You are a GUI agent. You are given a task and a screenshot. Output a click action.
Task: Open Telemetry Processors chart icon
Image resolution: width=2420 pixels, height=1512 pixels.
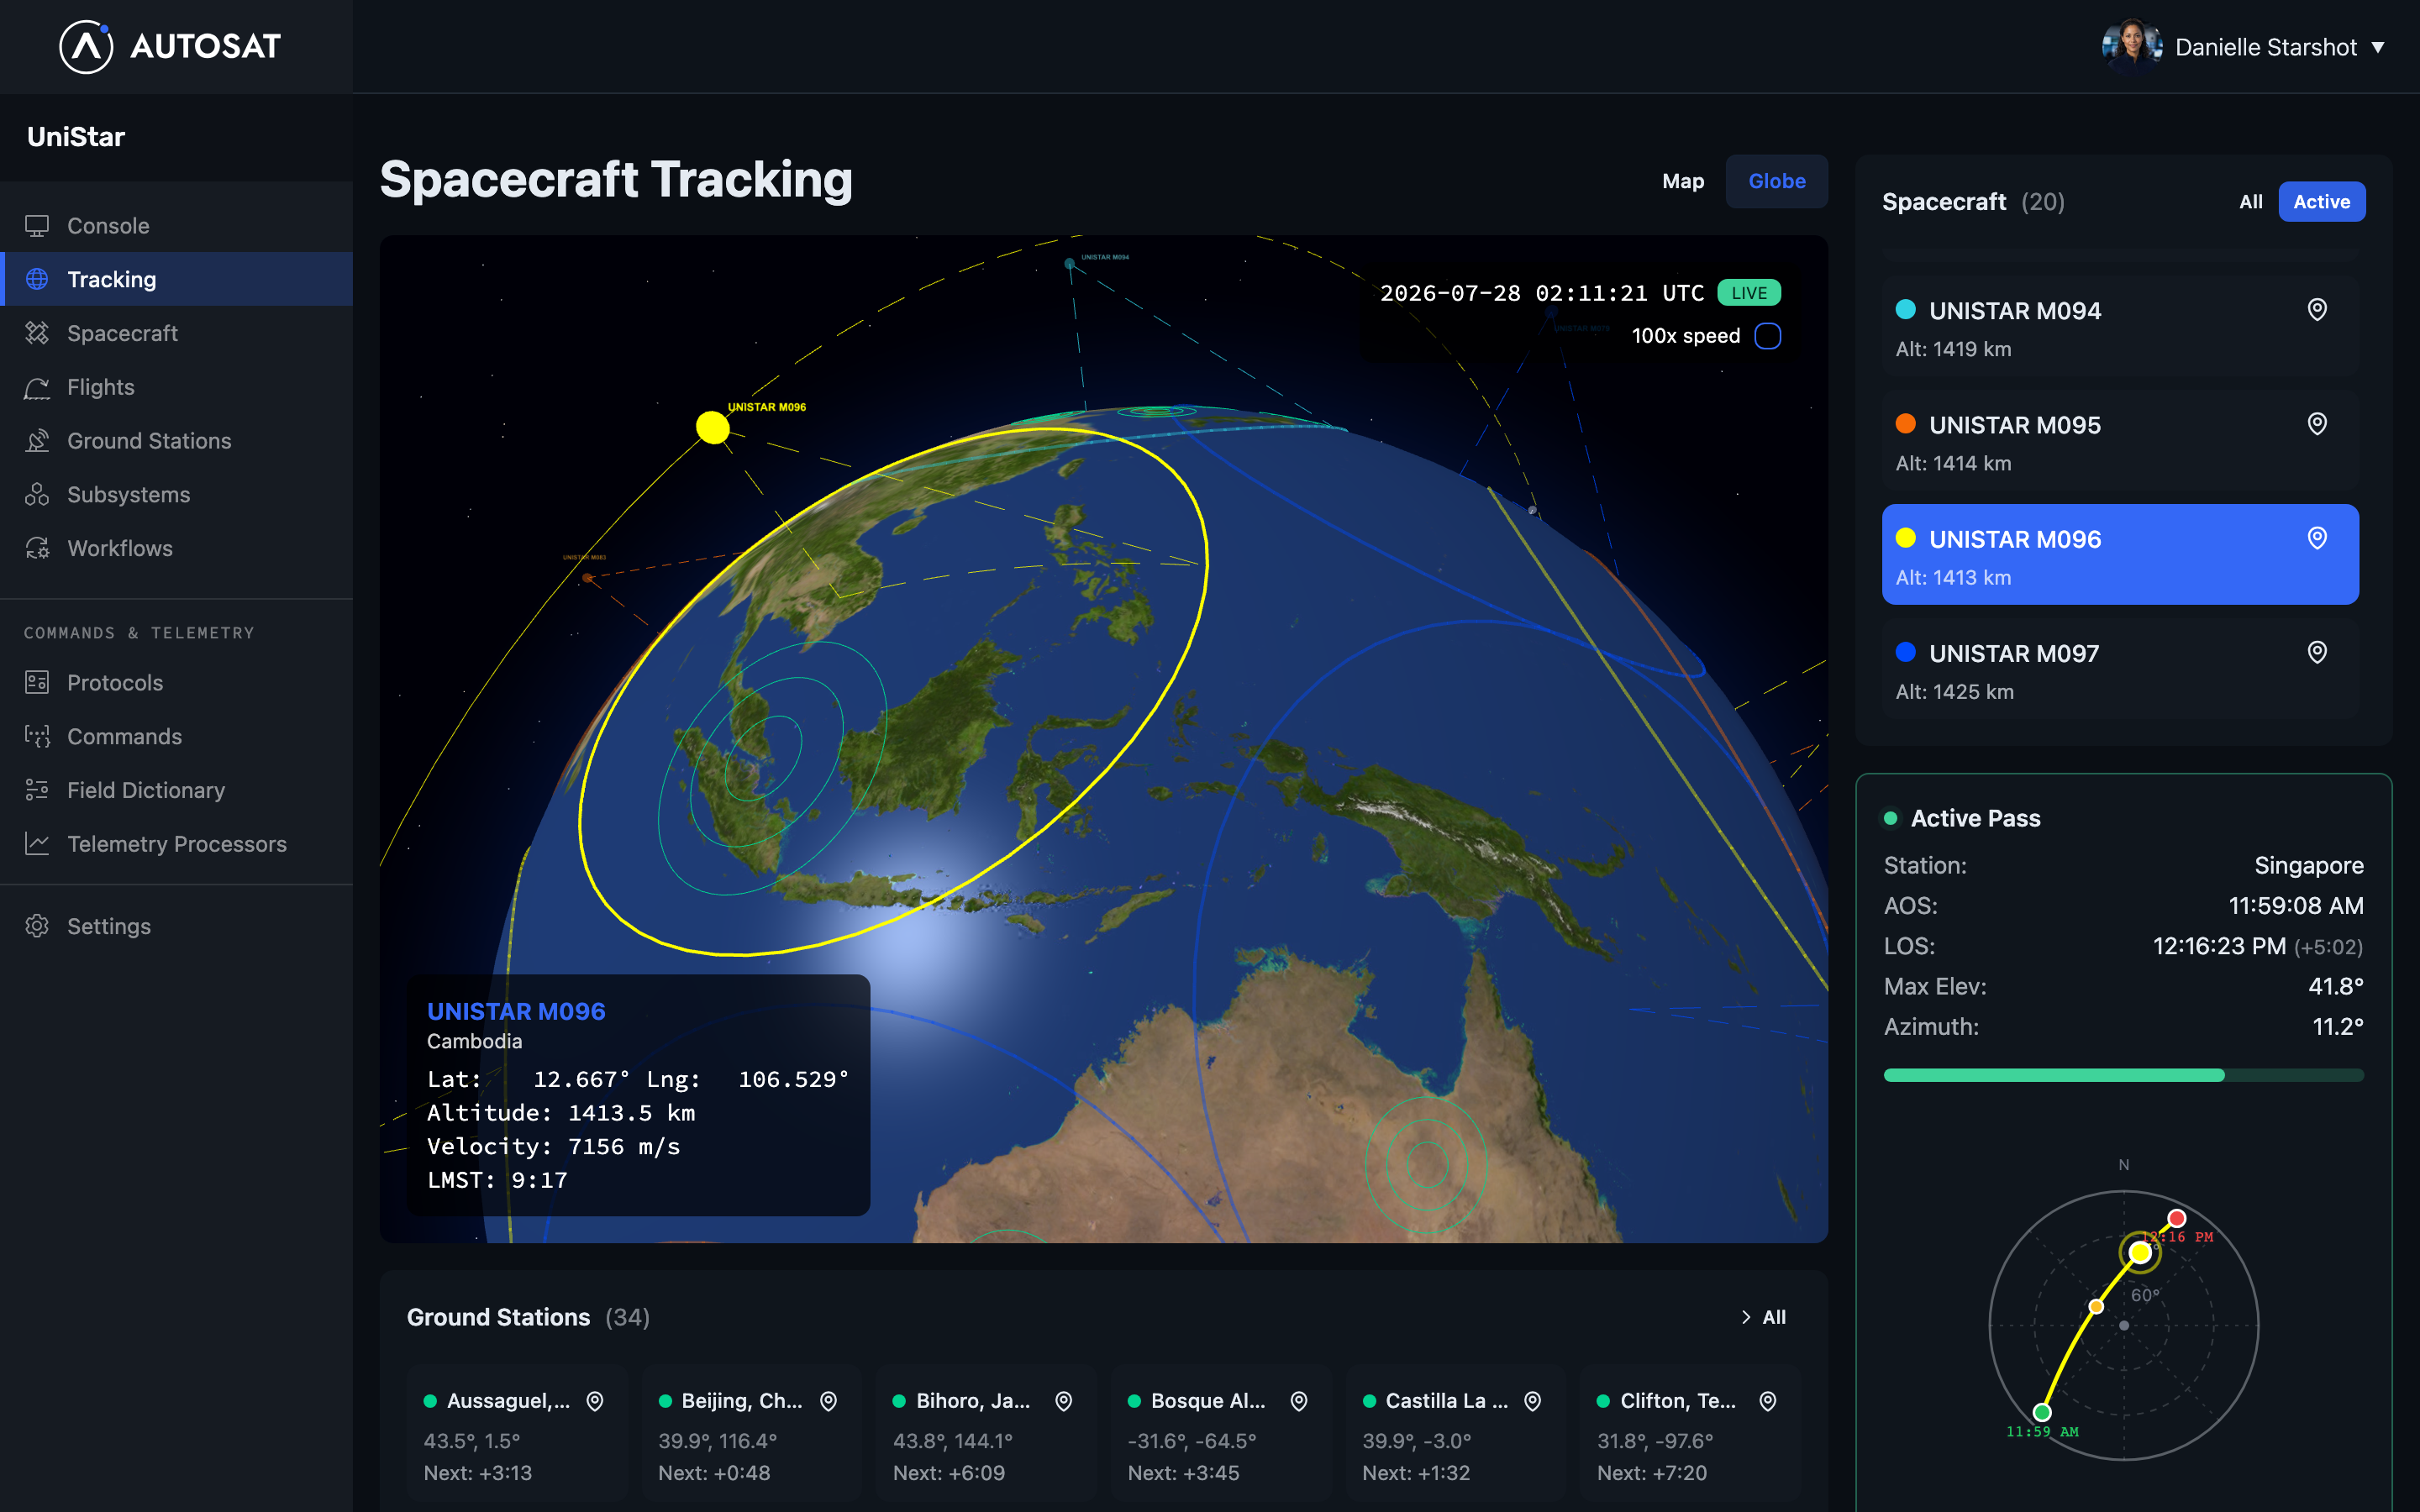pyautogui.click(x=37, y=844)
